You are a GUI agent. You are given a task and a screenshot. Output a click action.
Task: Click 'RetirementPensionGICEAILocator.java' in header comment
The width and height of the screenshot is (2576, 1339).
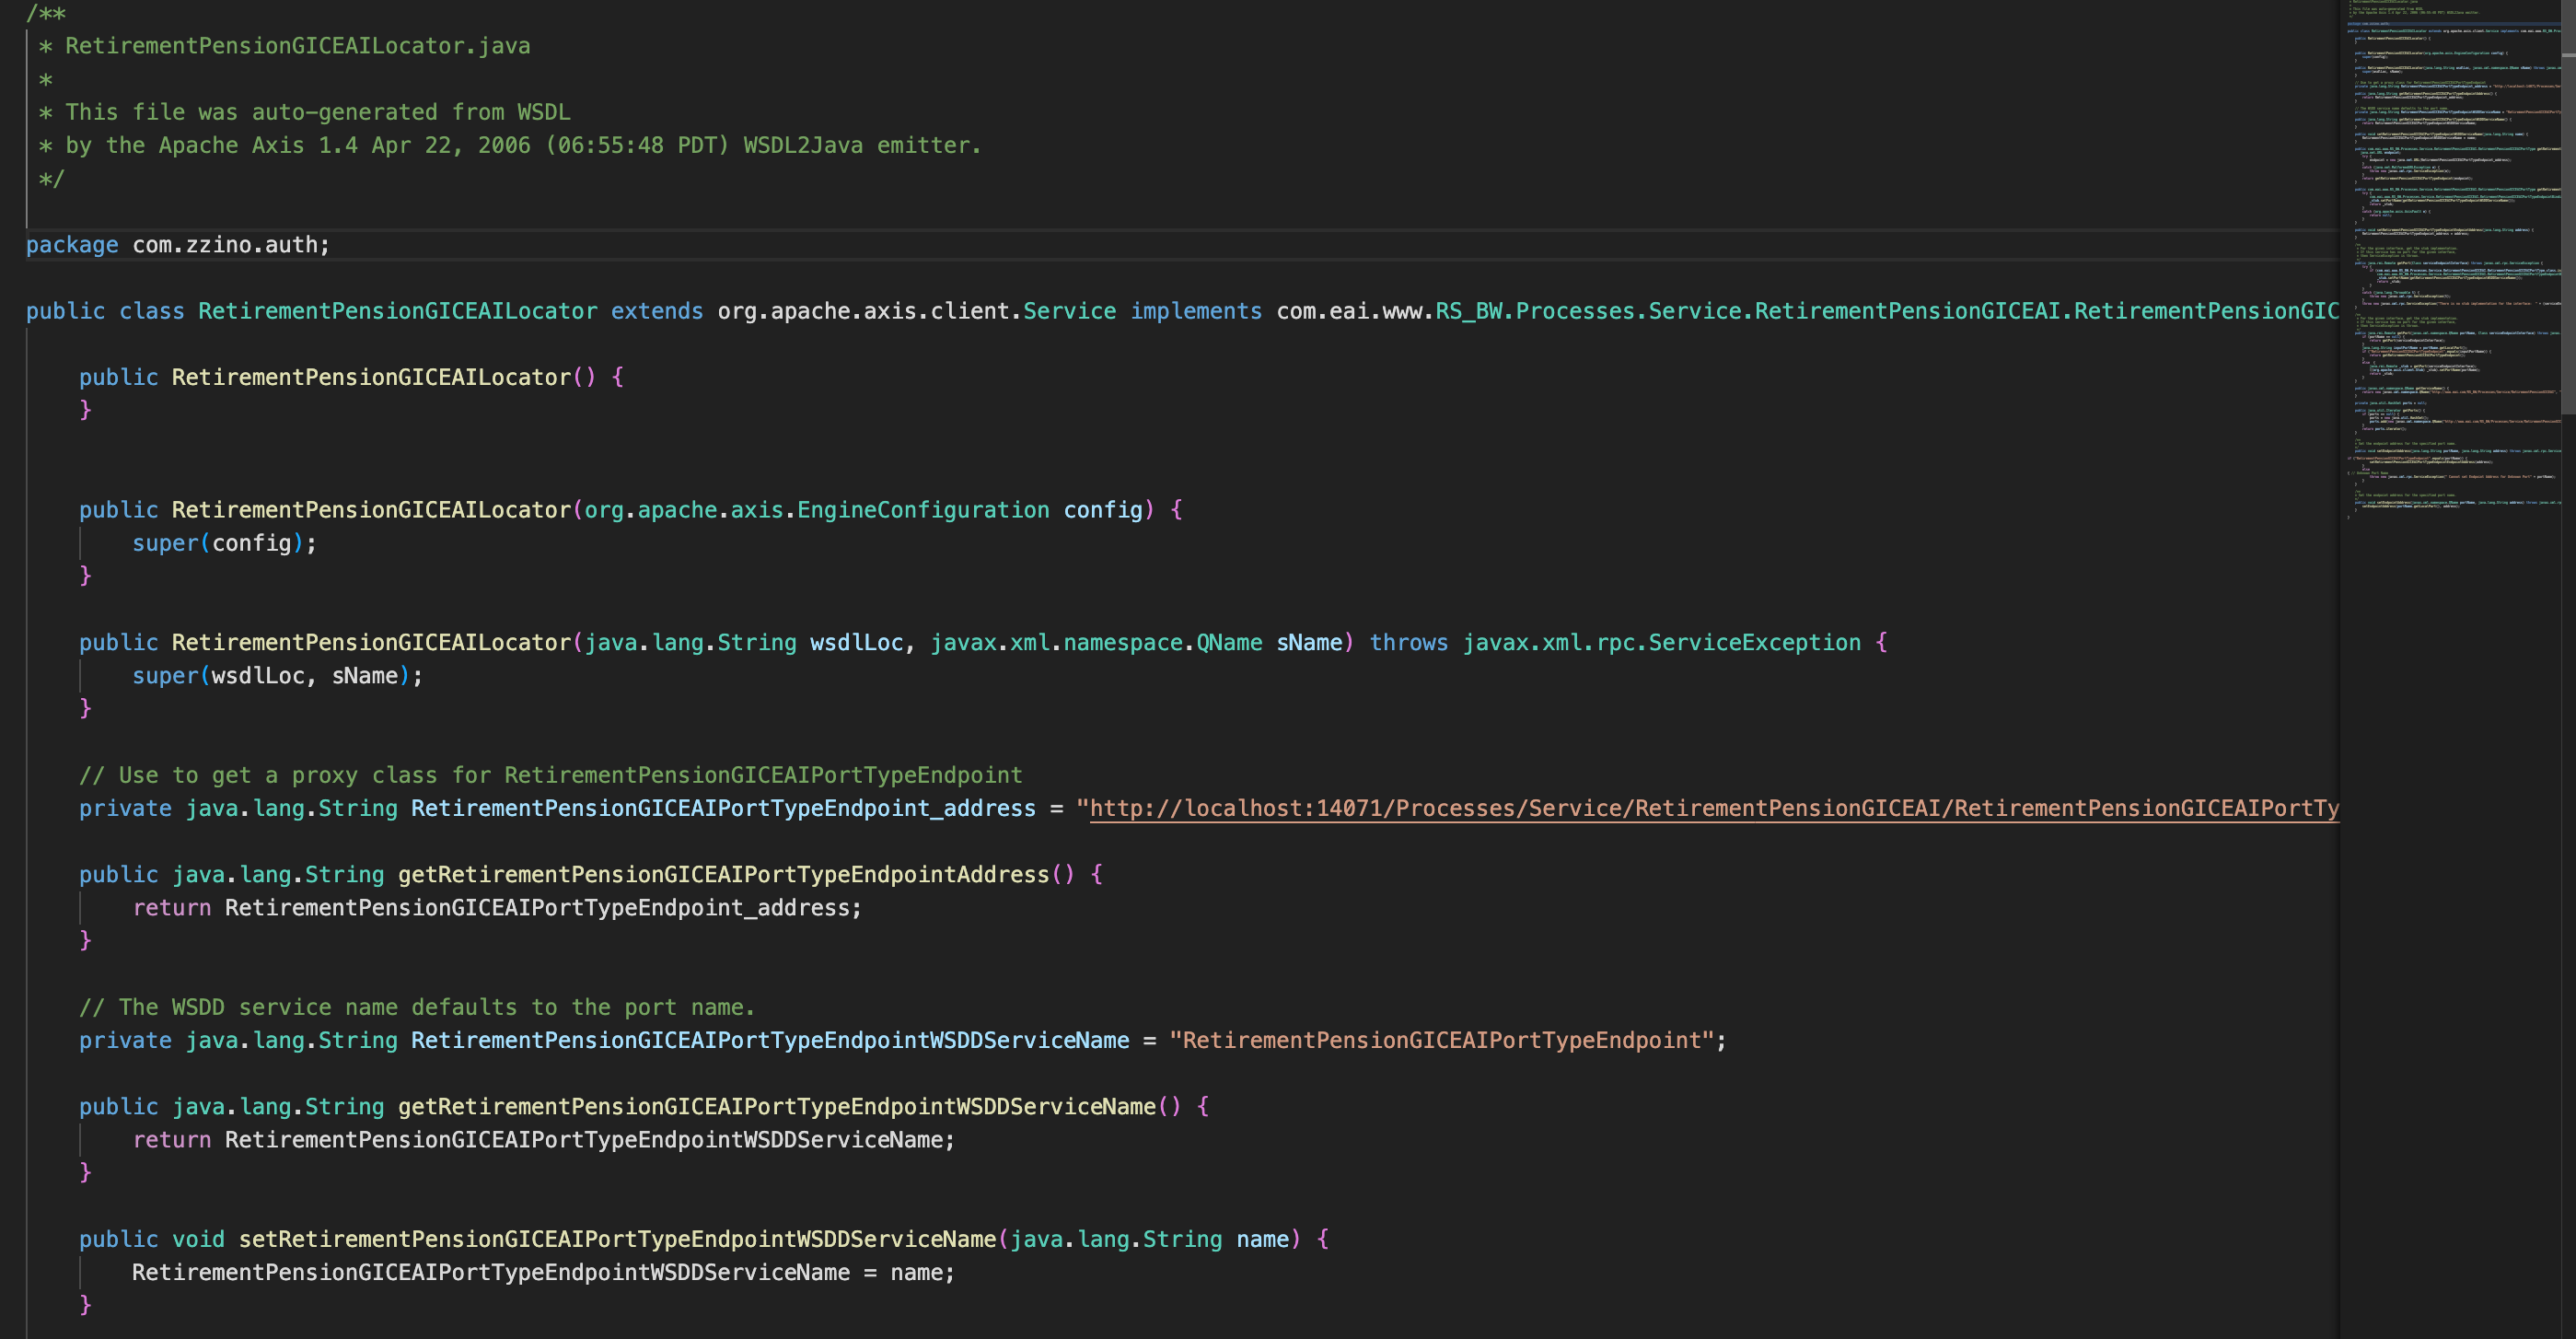298,46
